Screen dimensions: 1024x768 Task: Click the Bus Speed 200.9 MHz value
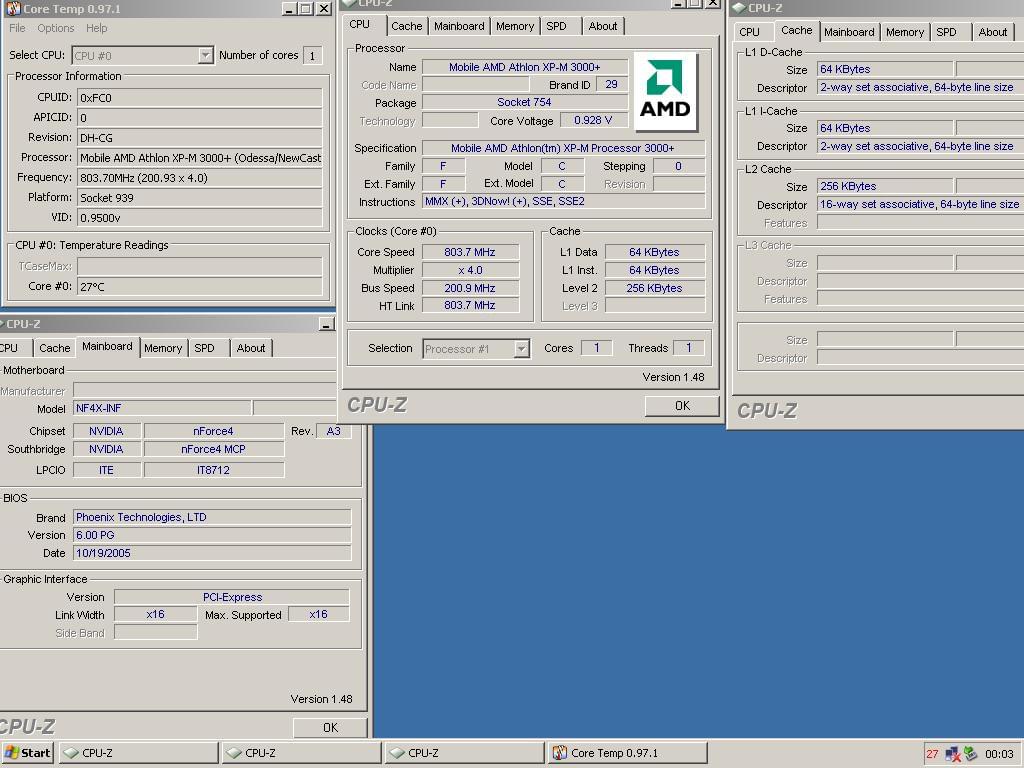coord(470,288)
